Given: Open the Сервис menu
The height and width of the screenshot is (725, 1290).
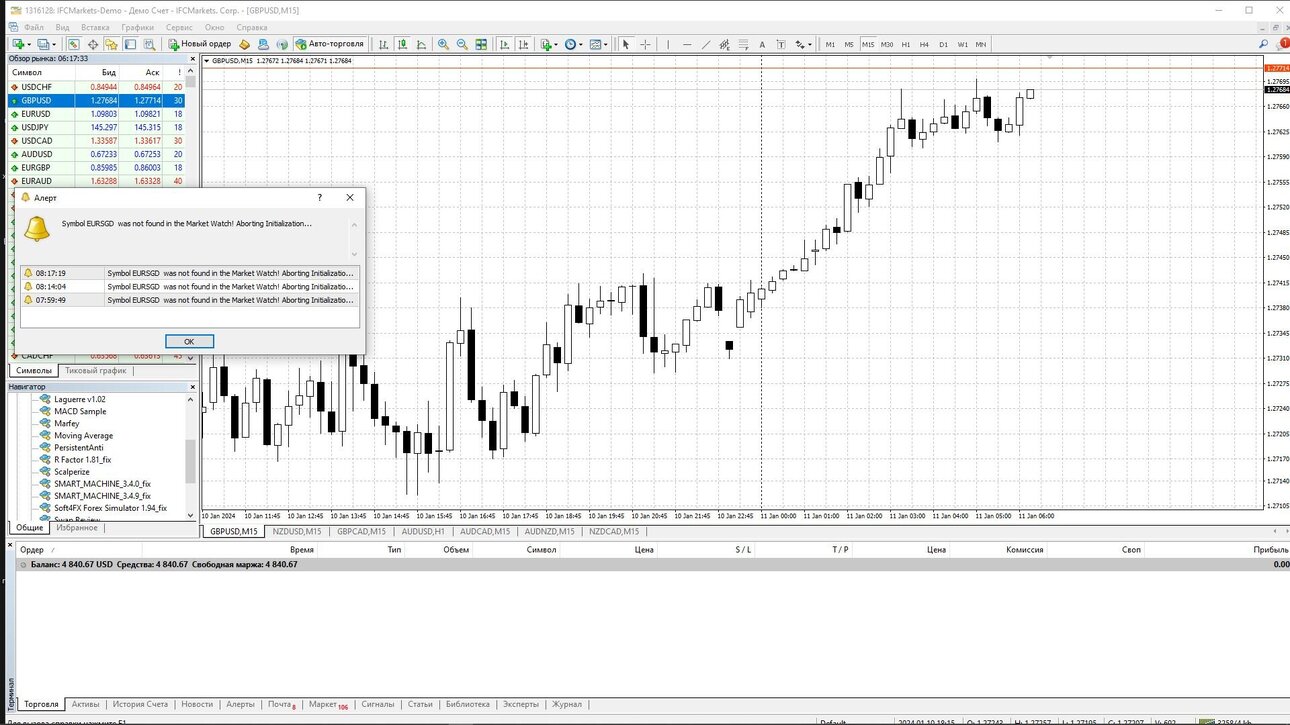Looking at the screenshot, I should (x=179, y=27).
